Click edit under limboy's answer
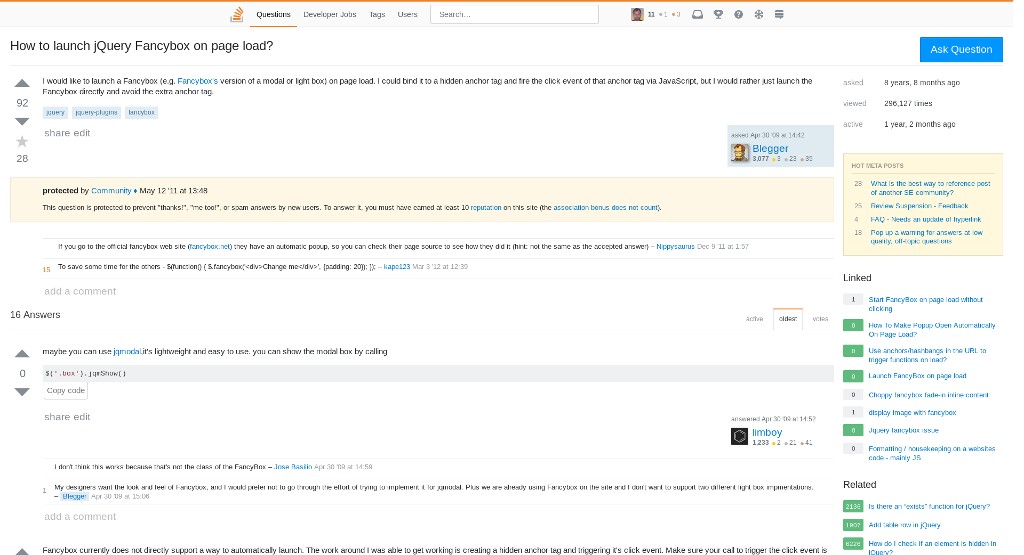This screenshot has width=1024, height=555. 82,417
